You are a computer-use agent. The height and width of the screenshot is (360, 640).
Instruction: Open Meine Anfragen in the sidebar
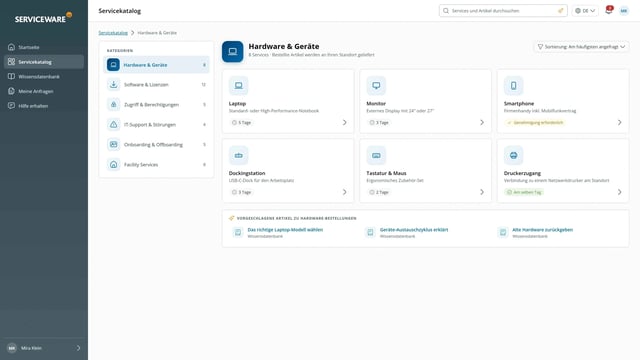coord(44,91)
